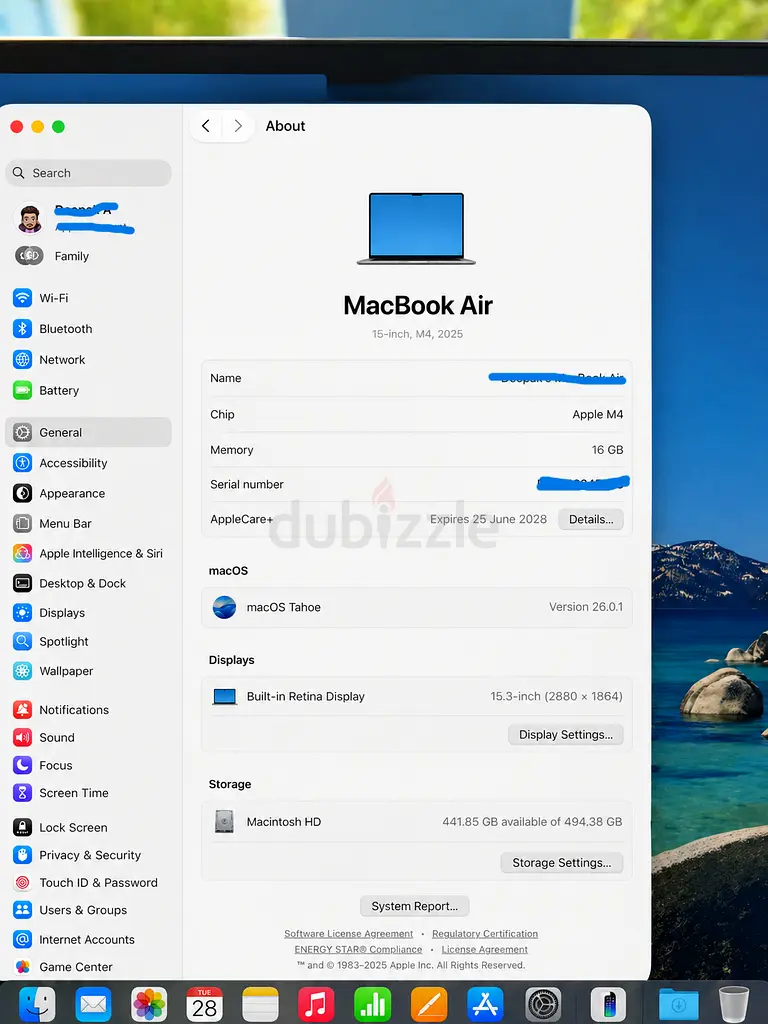Open Touch ID & Password settings
Screen dimensions: 768x1024
[86, 882]
